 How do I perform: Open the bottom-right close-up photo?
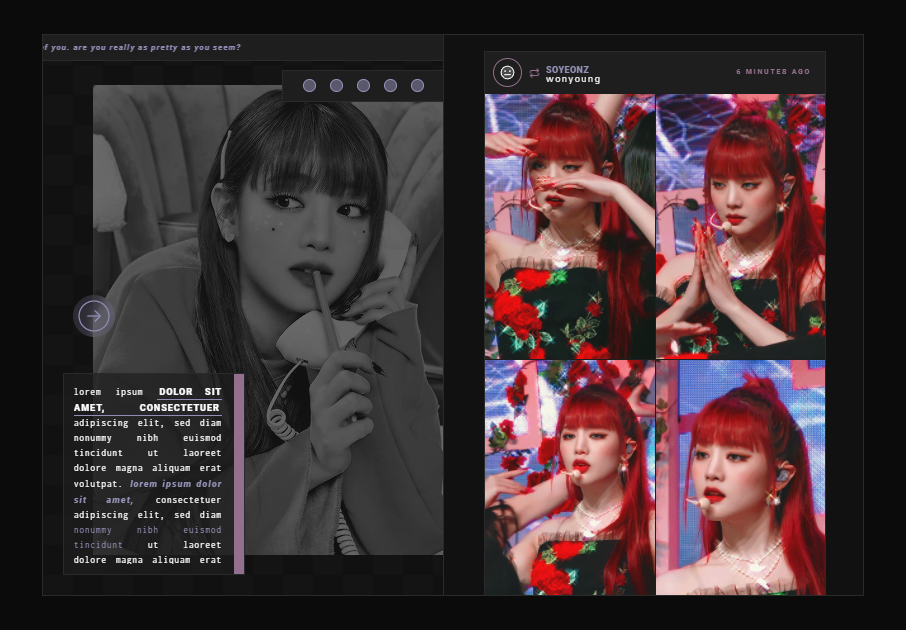coord(741,478)
